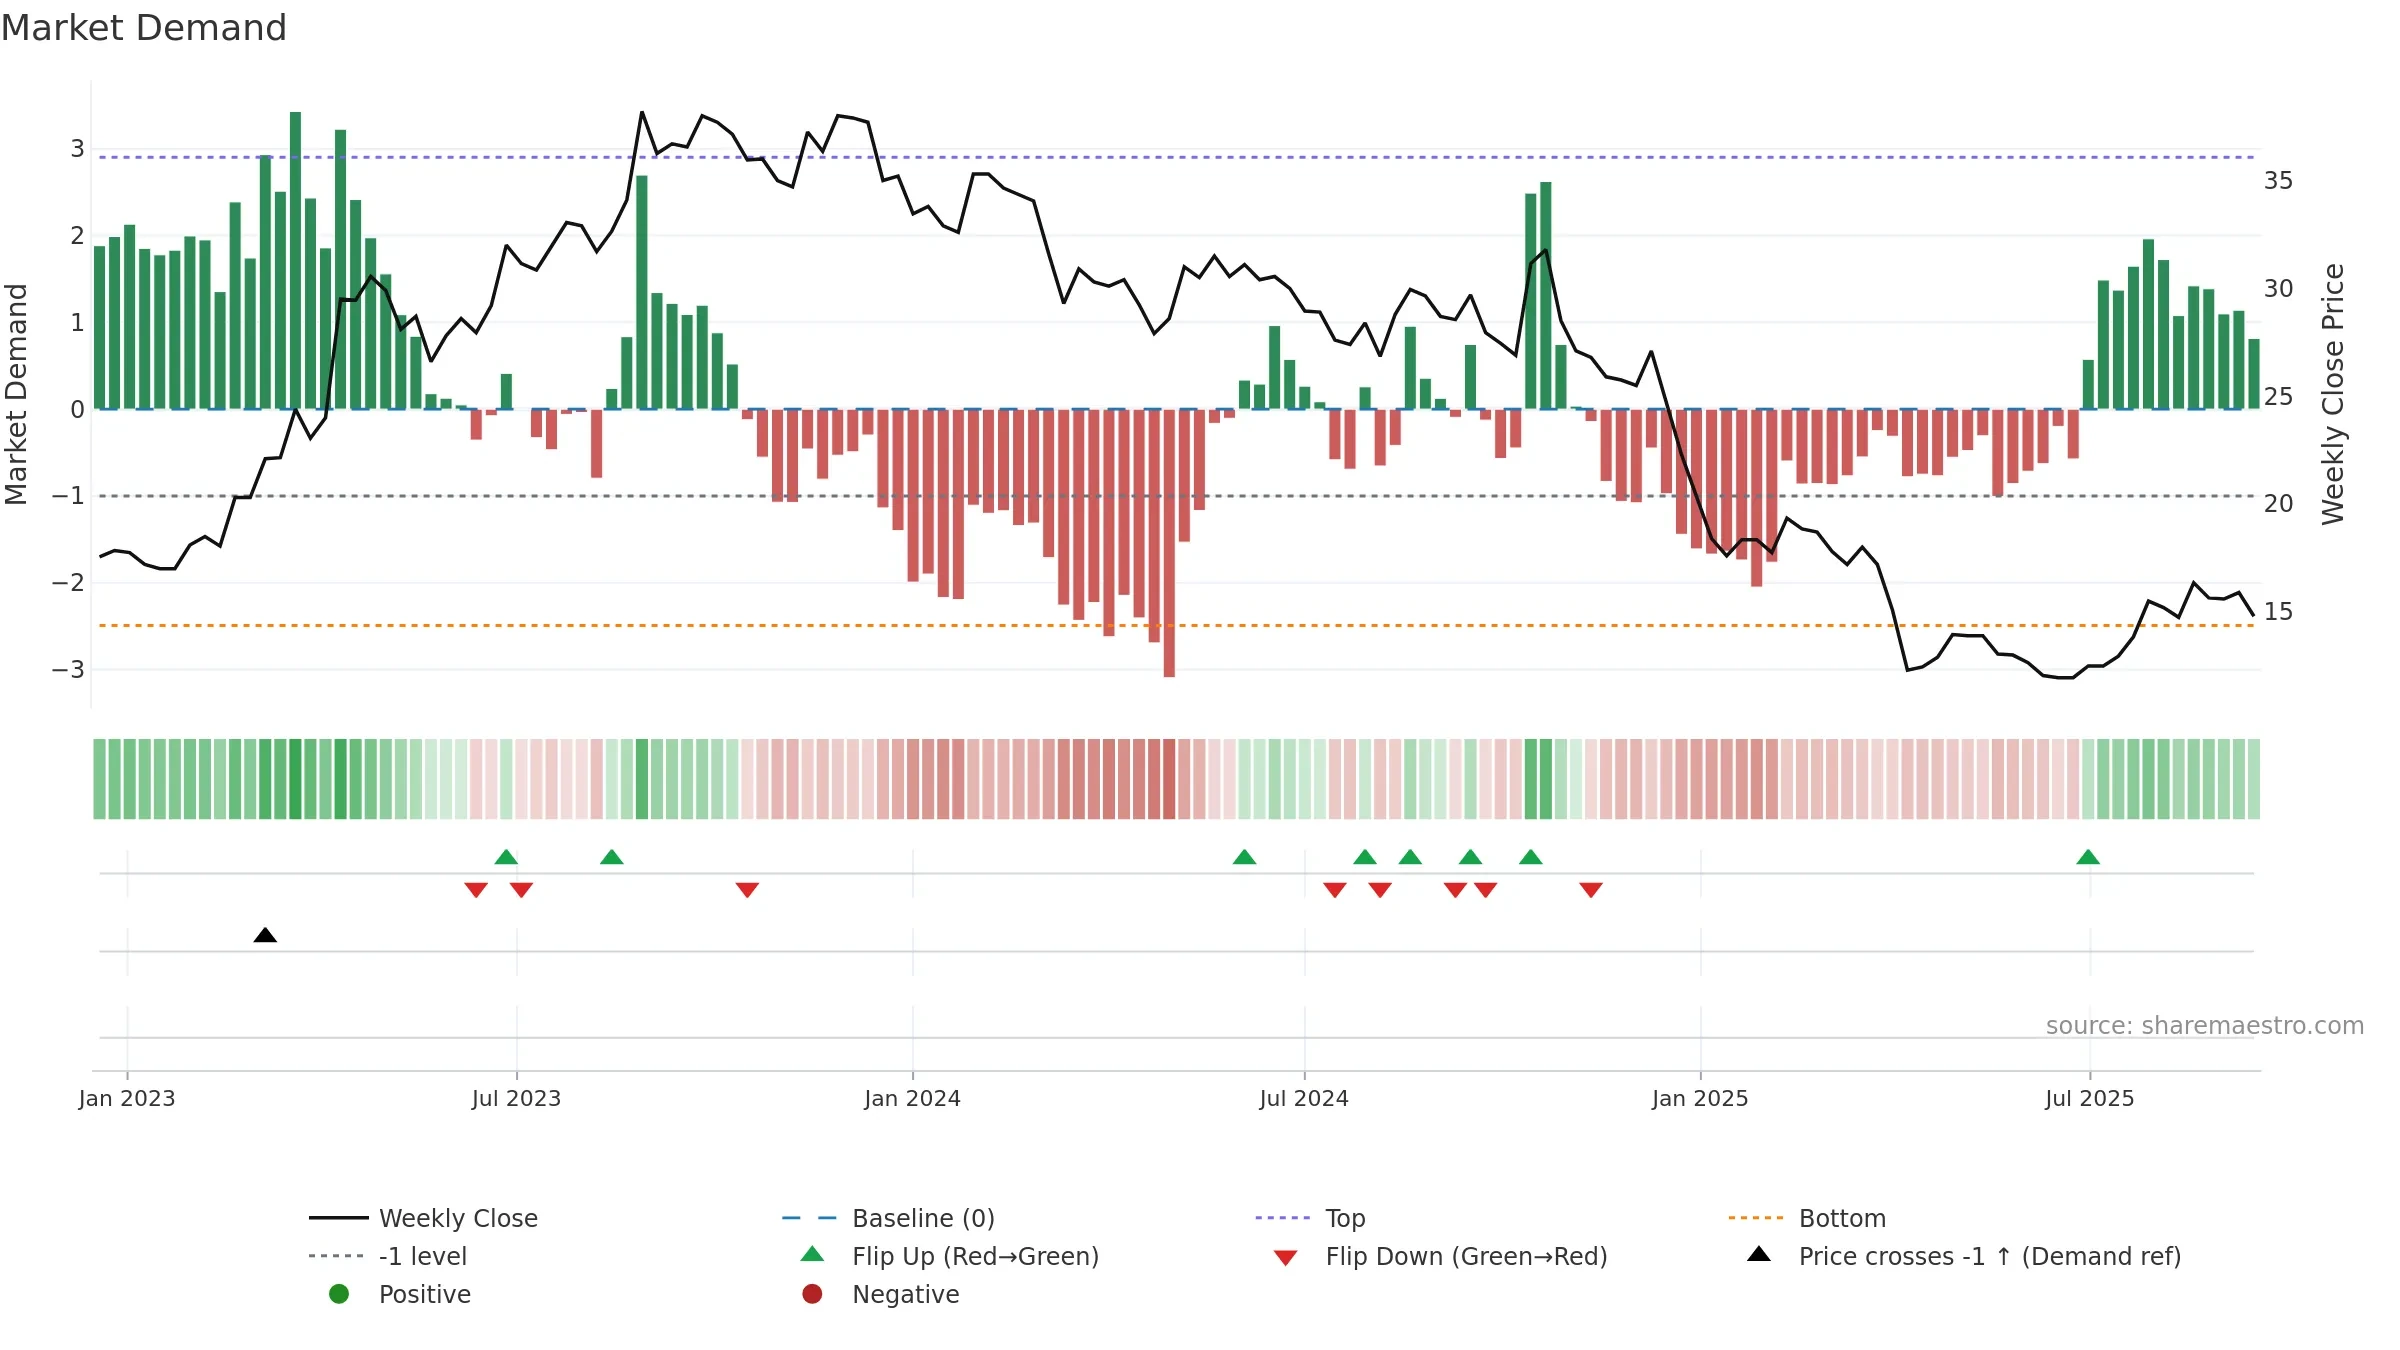Click the black price-cross marker on timeline
Viewport: 2400px width, 1350px height.
click(x=265, y=935)
